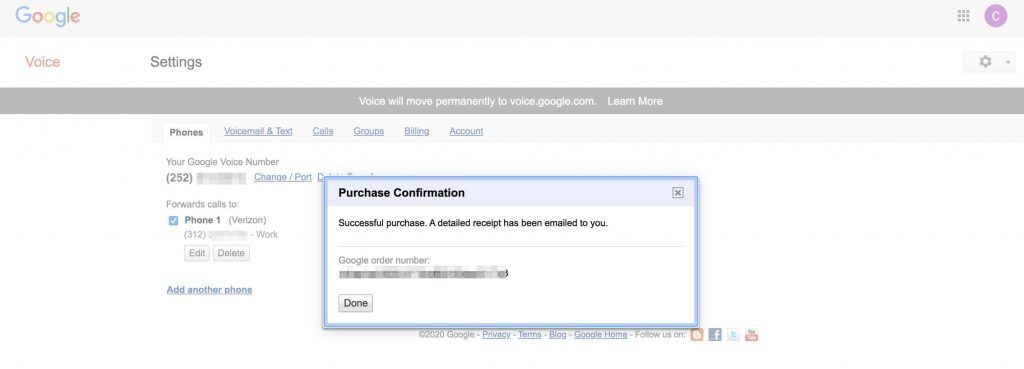Open the Calls tab
This screenshot has height=369, width=1024.
(323, 131)
